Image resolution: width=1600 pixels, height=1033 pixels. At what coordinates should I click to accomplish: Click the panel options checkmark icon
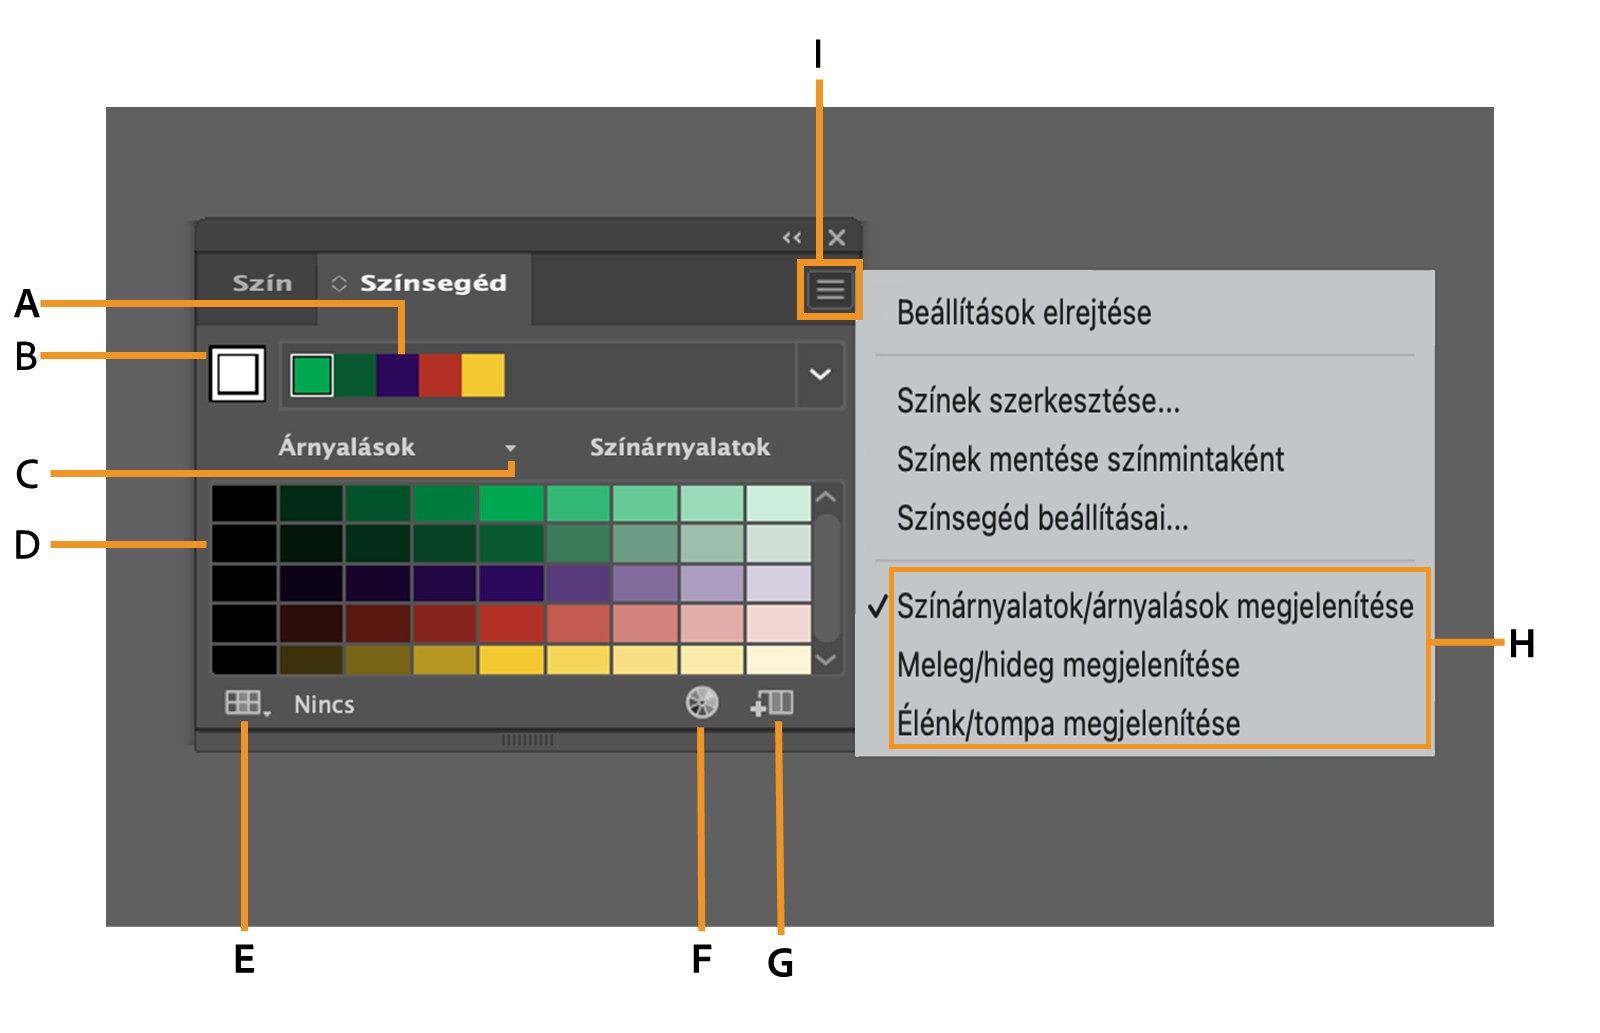click(x=875, y=604)
